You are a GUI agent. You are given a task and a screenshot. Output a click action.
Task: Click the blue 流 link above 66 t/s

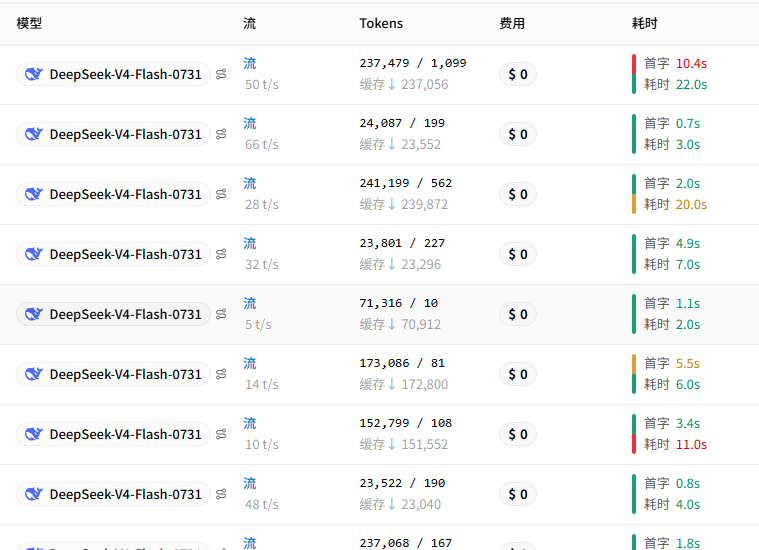coord(250,123)
